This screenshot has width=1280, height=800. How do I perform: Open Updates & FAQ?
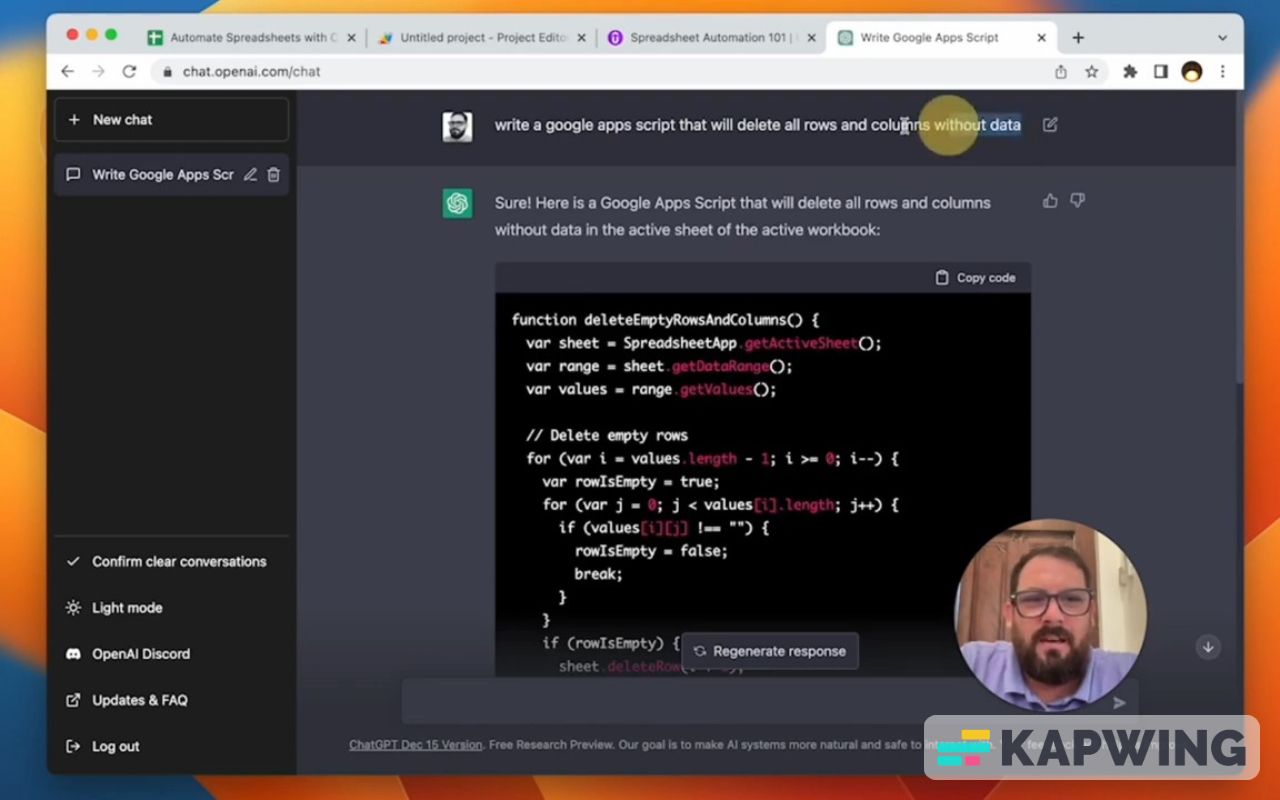click(171, 700)
